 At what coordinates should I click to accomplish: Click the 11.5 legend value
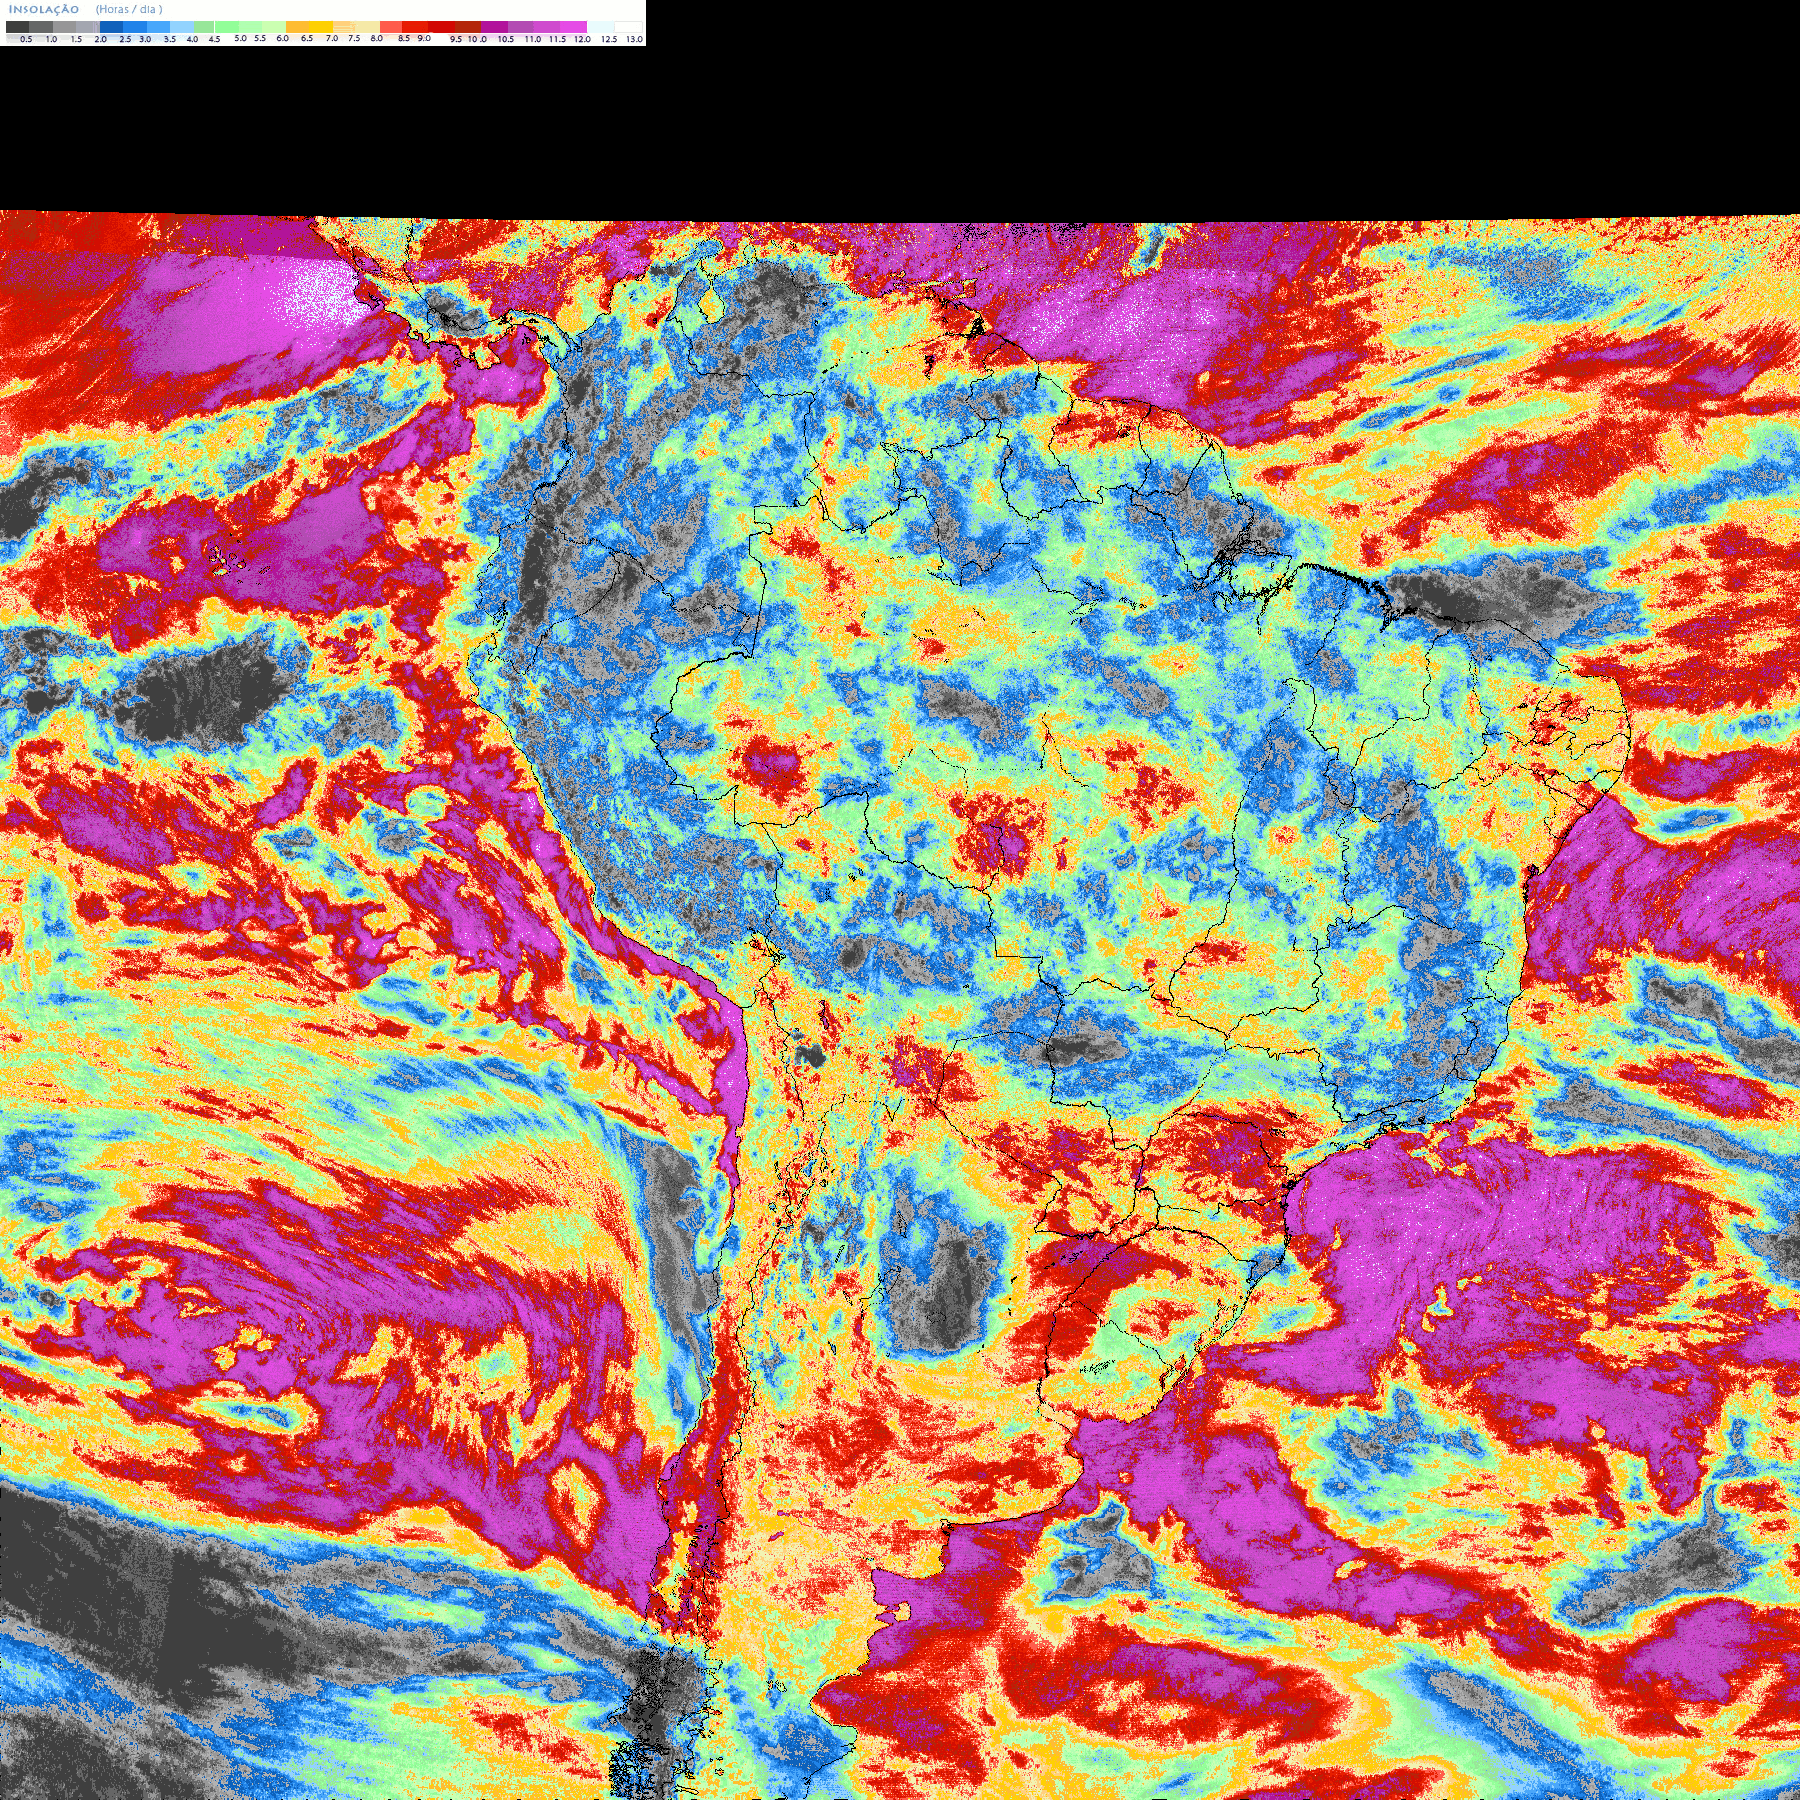(557, 39)
